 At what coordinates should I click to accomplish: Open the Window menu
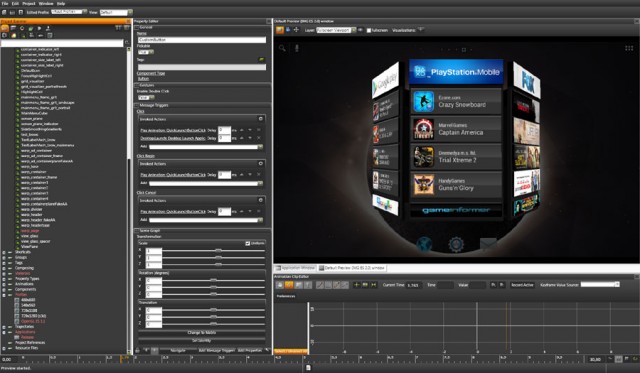[x=46, y=3]
